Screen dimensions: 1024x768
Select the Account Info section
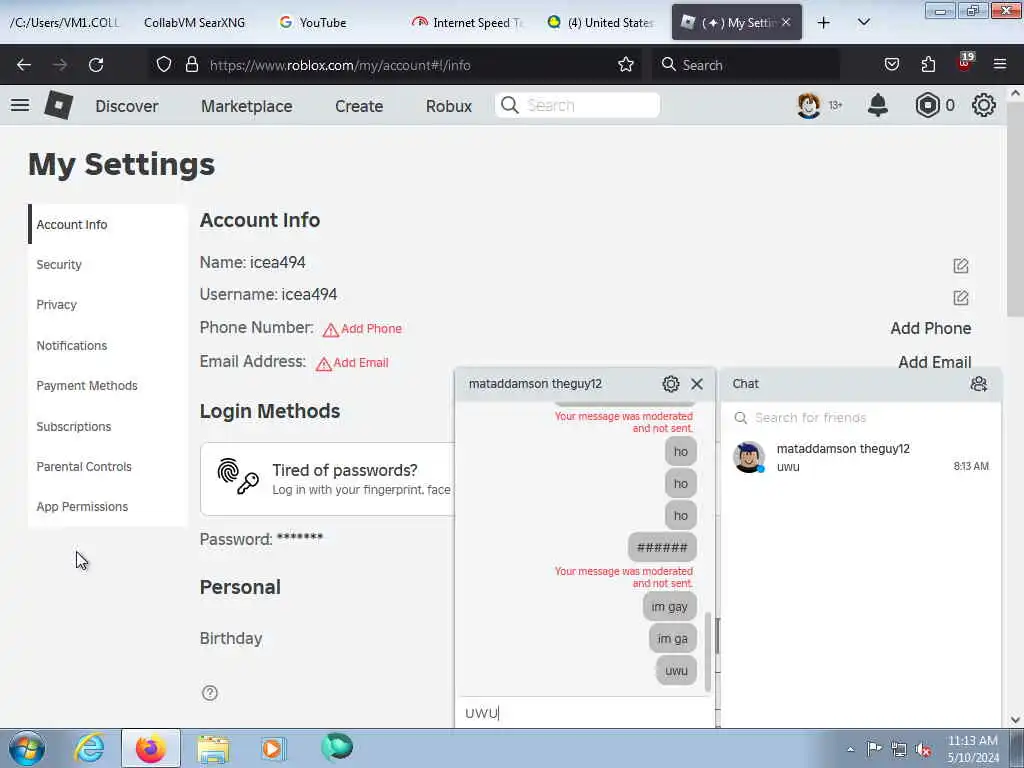coord(108,224)
